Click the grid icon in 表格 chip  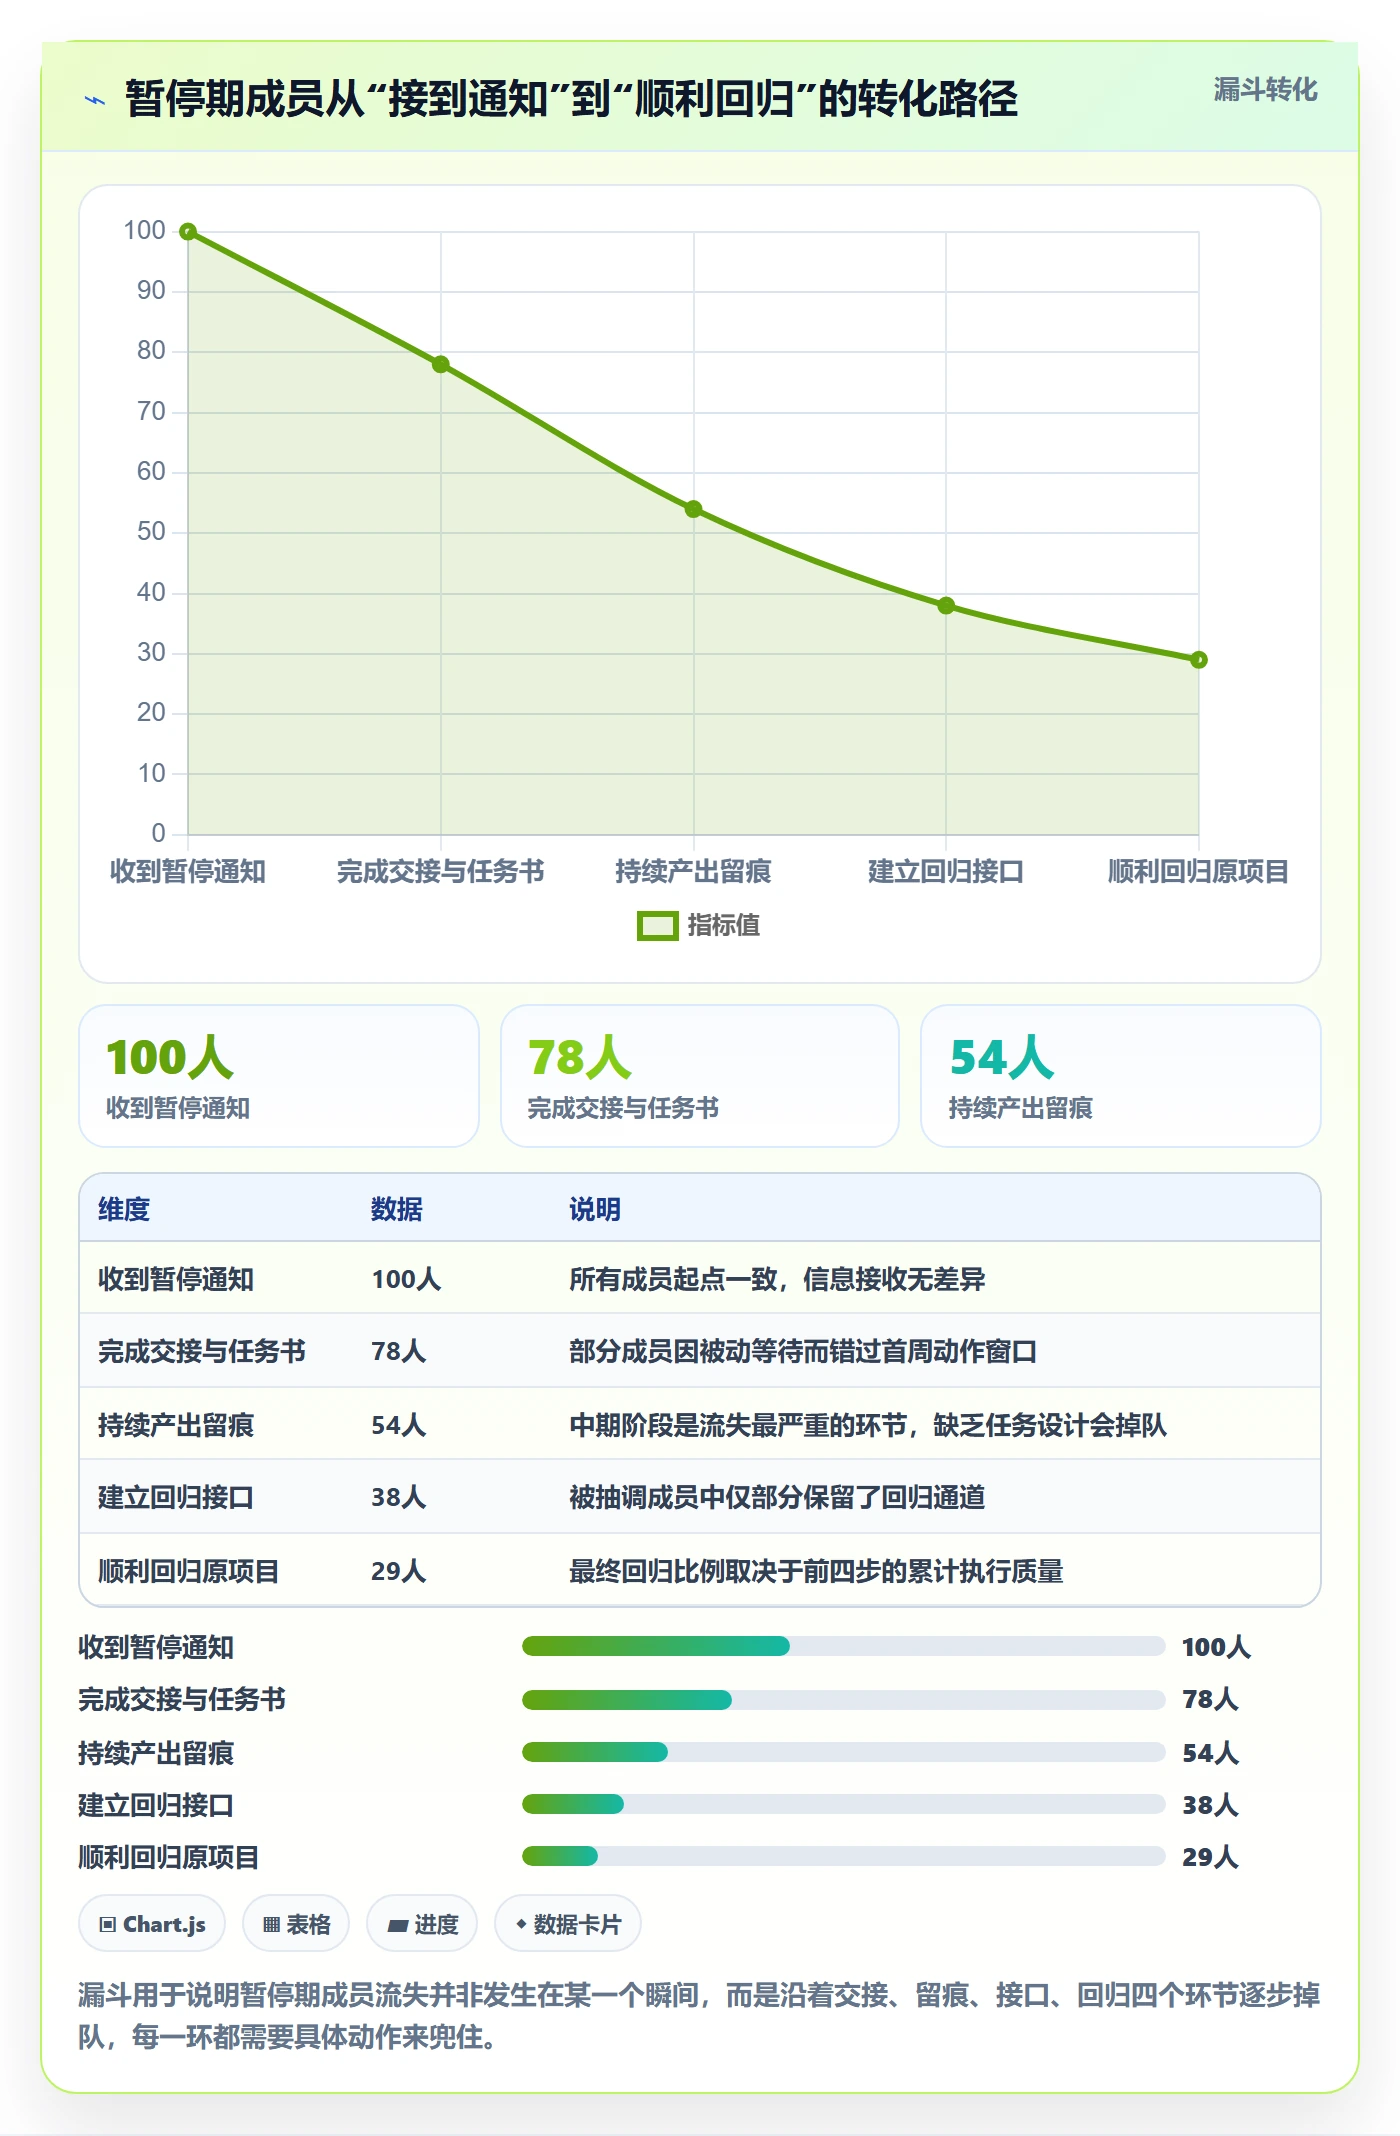(x=271, y=1925)
